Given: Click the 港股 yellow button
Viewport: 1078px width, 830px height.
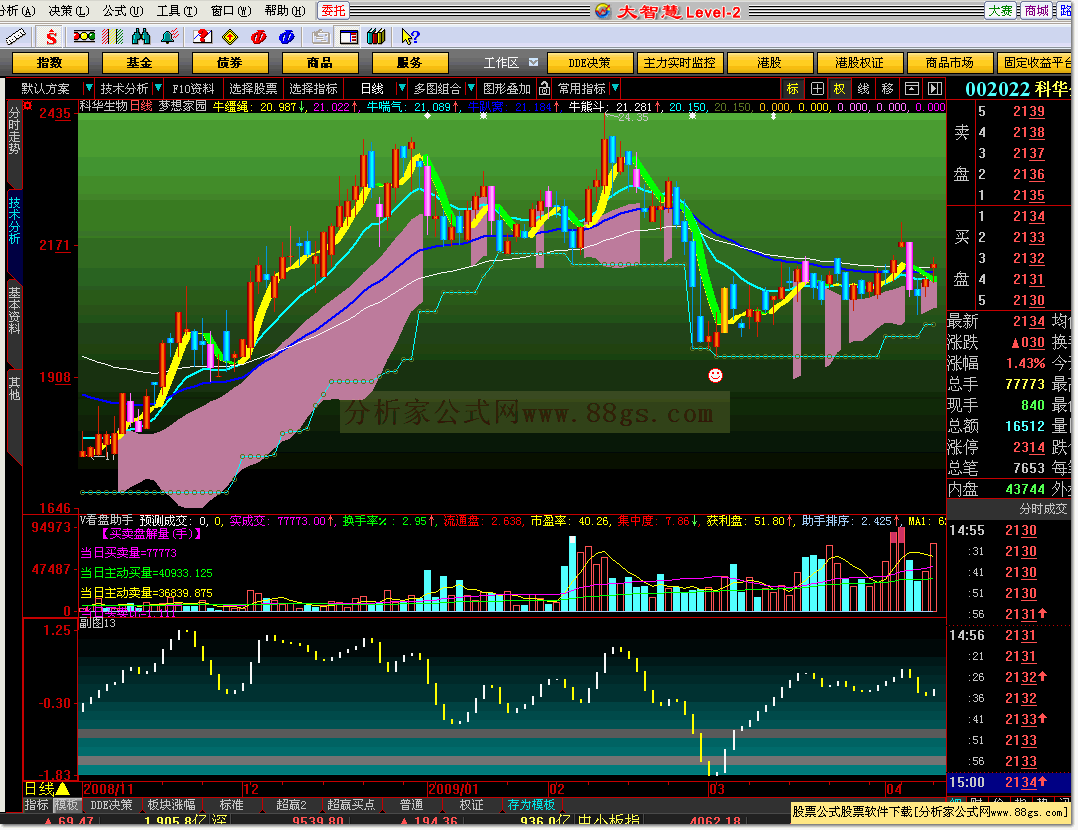Looking at the screenshot, I should 769,63.
